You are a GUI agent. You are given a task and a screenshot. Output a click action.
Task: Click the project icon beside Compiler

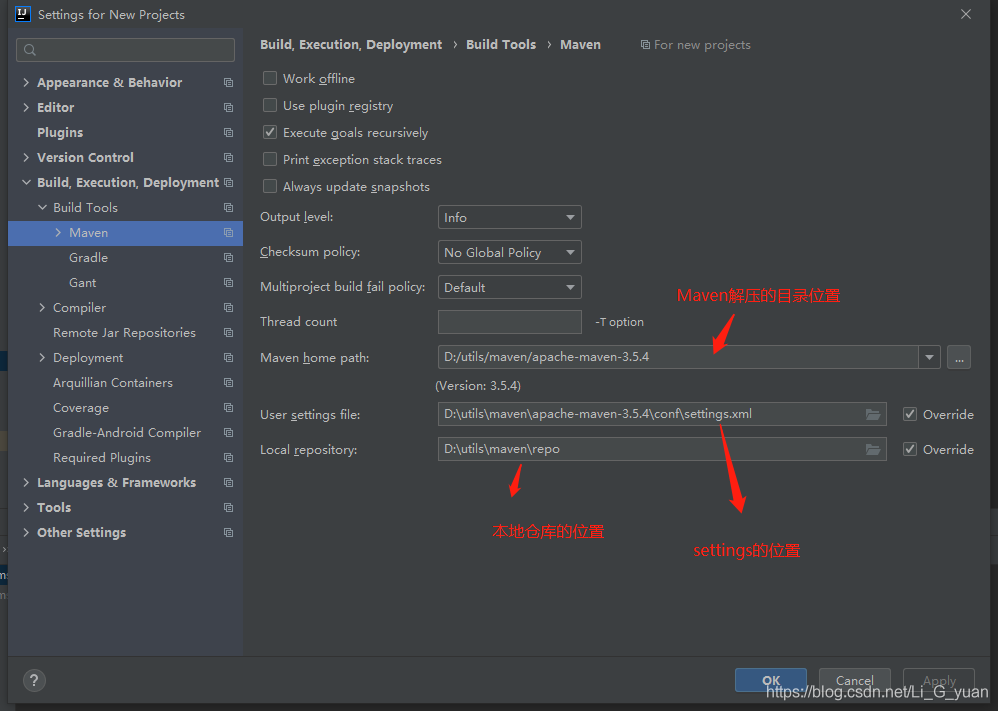(228, 307)
